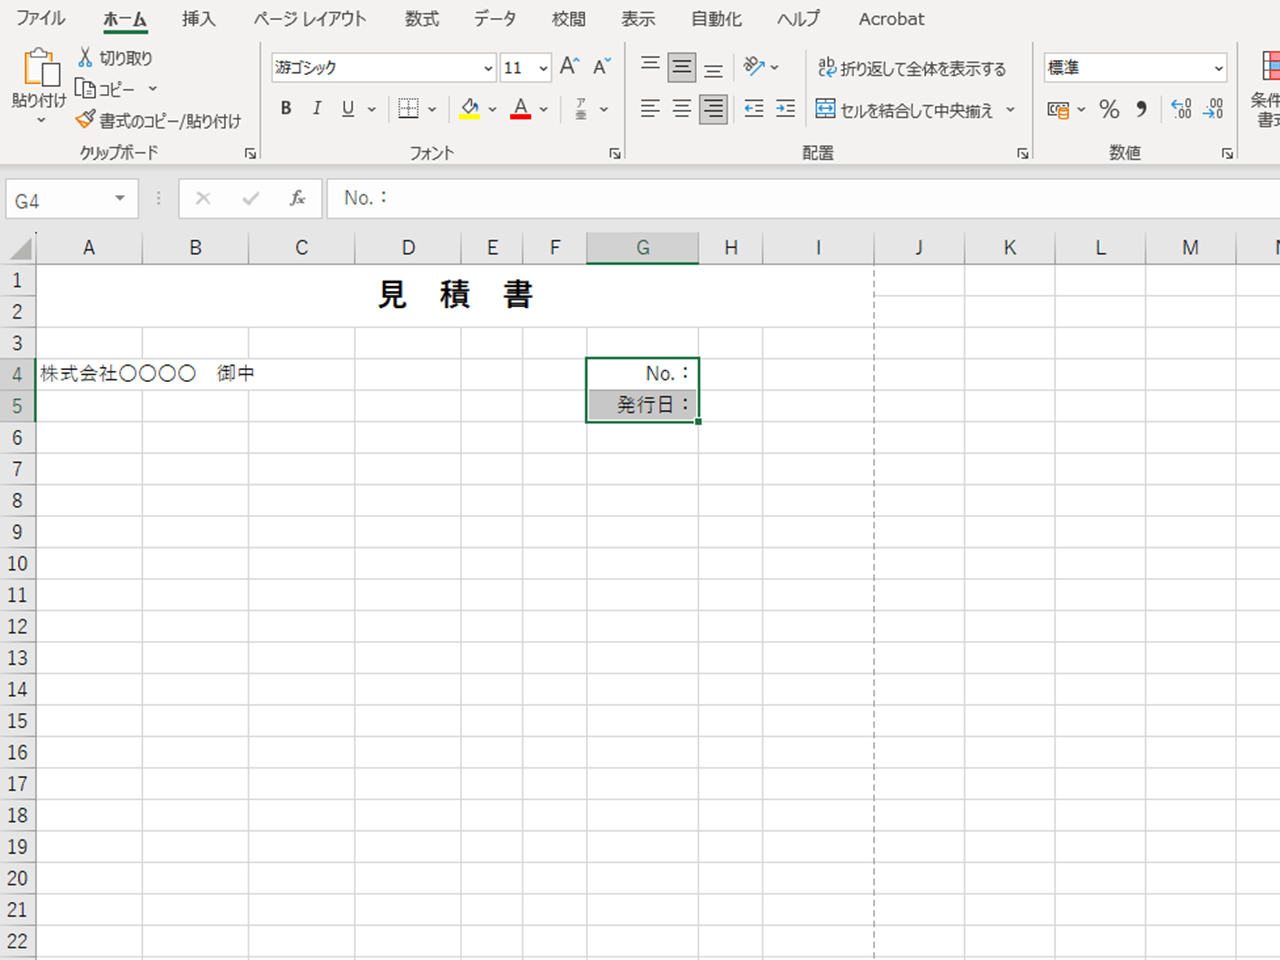Click Merge and Center (セルを結合して中央揃え)
The height and width of the screenshot is (960, 1280).
(905, 110)
